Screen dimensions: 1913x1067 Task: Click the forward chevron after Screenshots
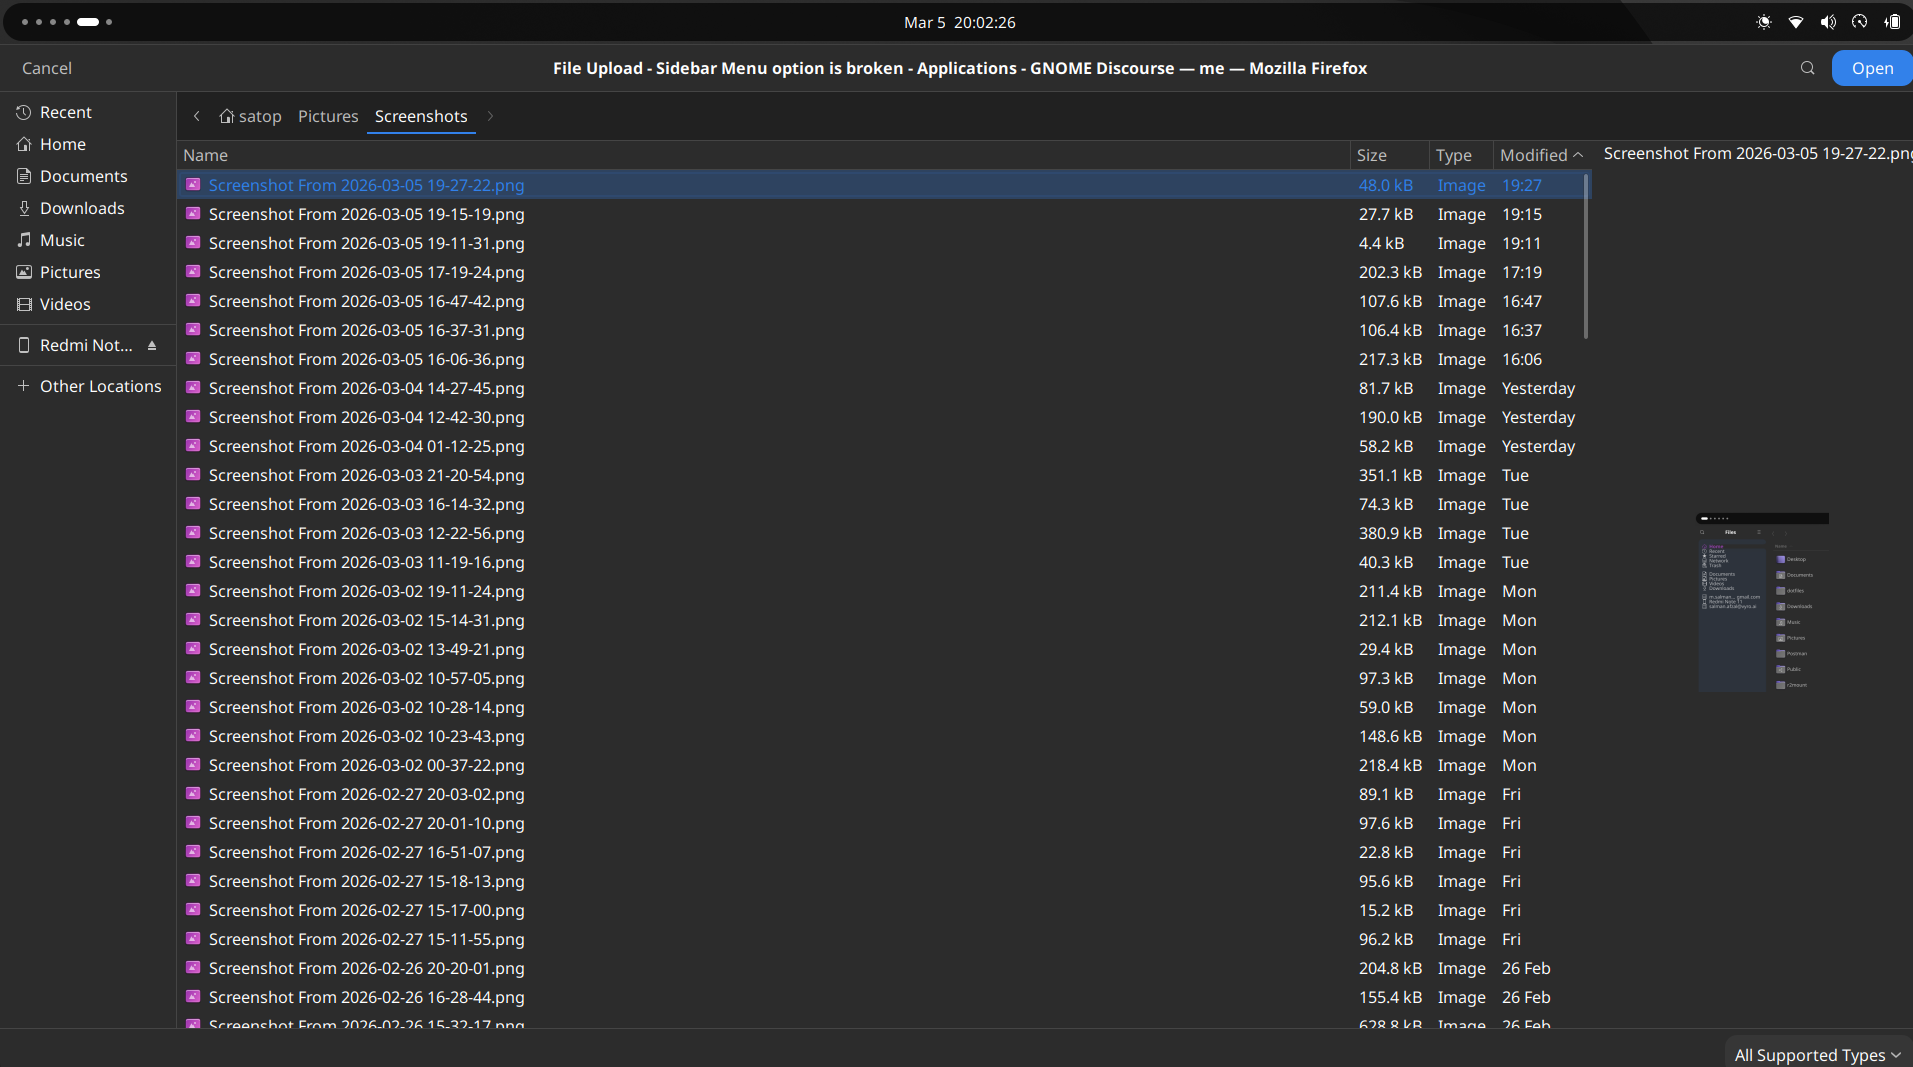click(x=490, y=116)
